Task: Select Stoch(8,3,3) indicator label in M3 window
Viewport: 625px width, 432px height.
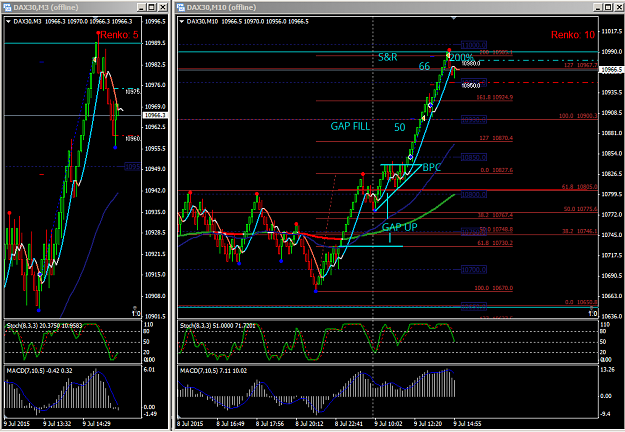Action: tap(44, 326)
